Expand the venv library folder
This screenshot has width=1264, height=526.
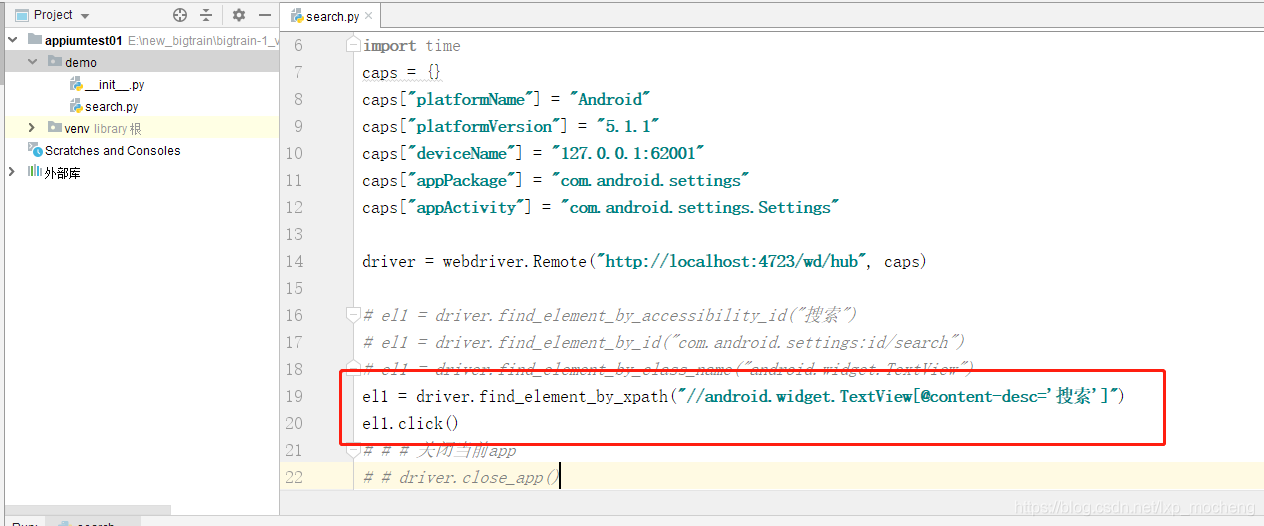click(x=33, y=128)
